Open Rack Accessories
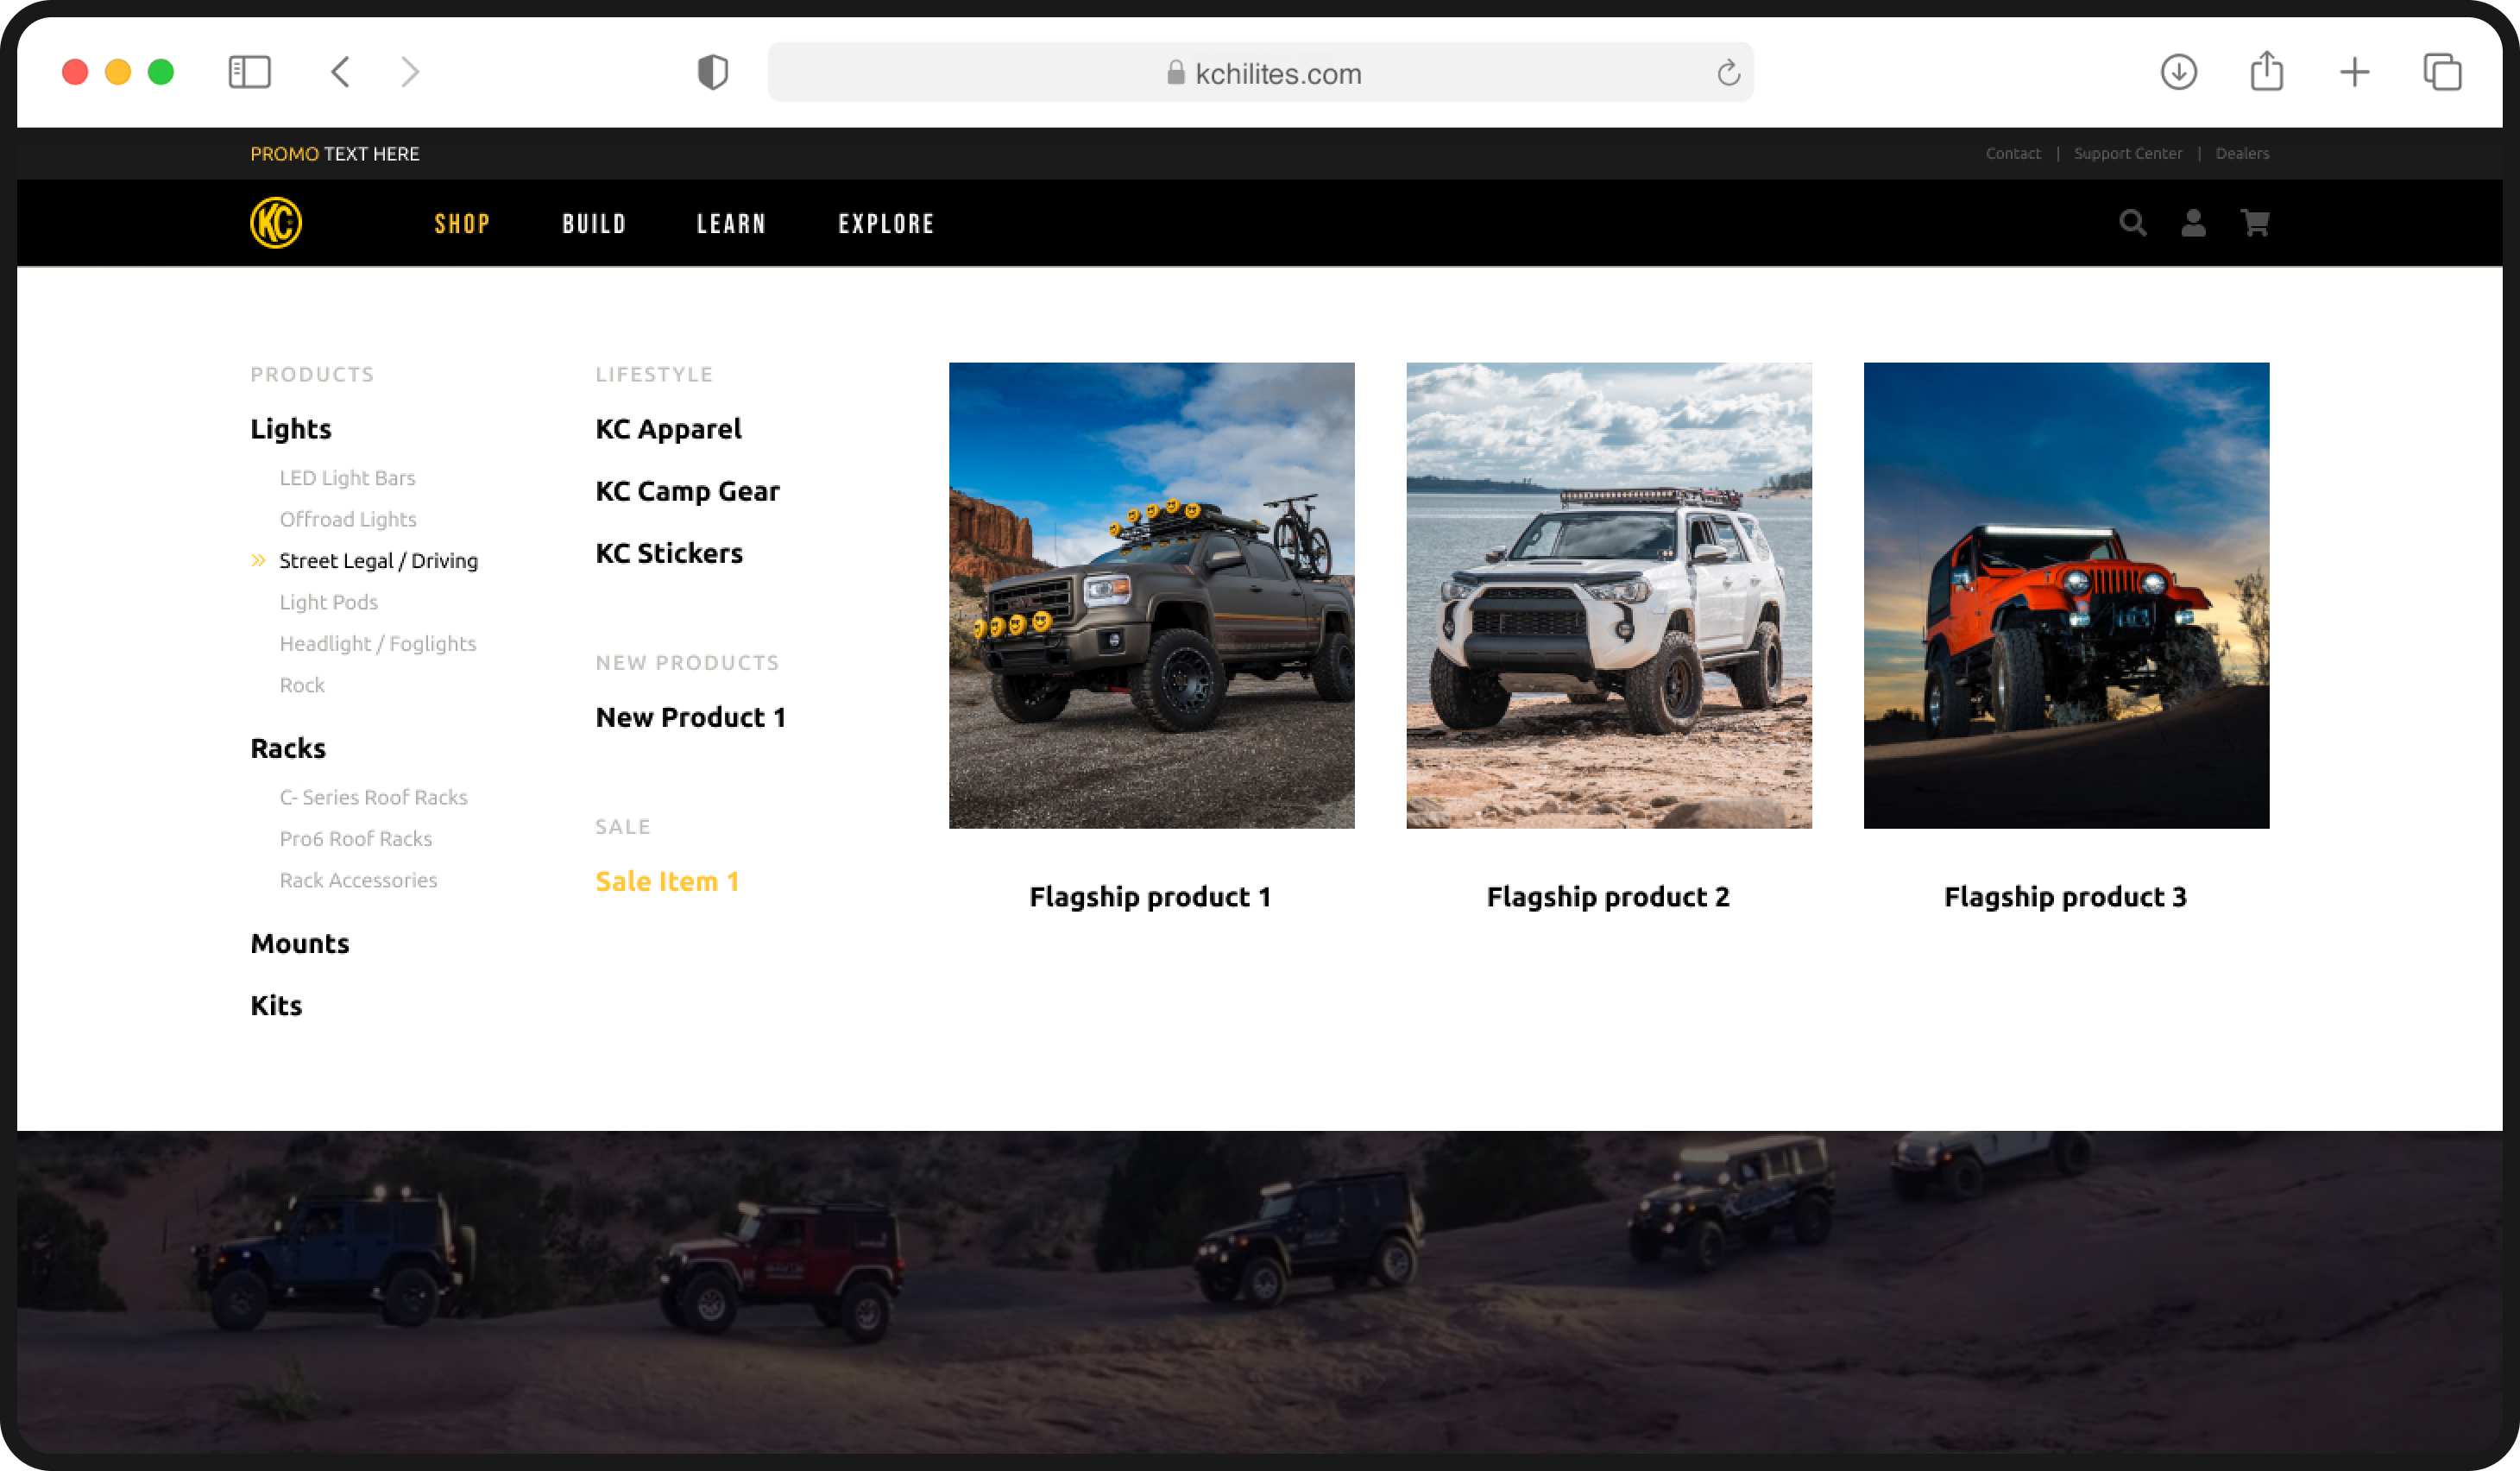Image resolution: width=2520 pixels, height=1471 pixels. (x=358, y=880)
